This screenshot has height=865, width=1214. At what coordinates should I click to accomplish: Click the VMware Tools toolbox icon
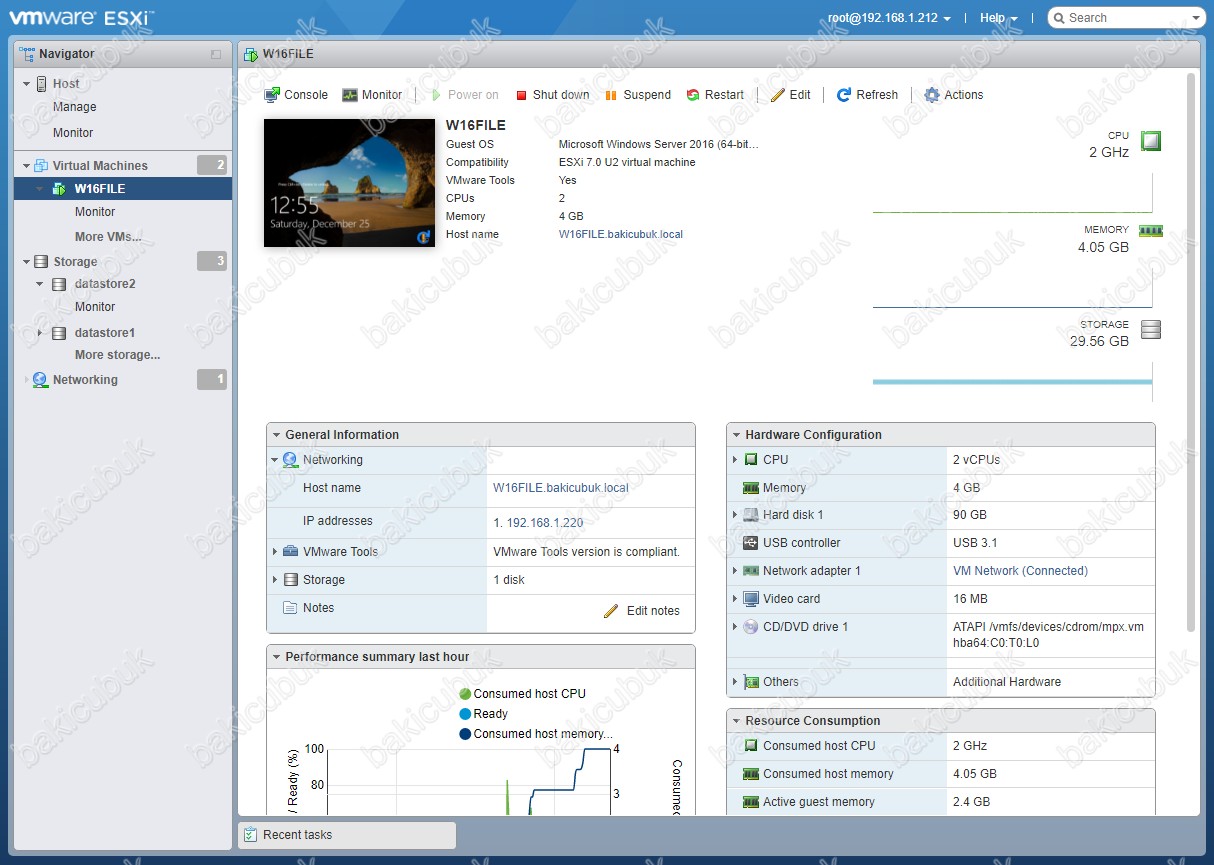click(290, 551)
